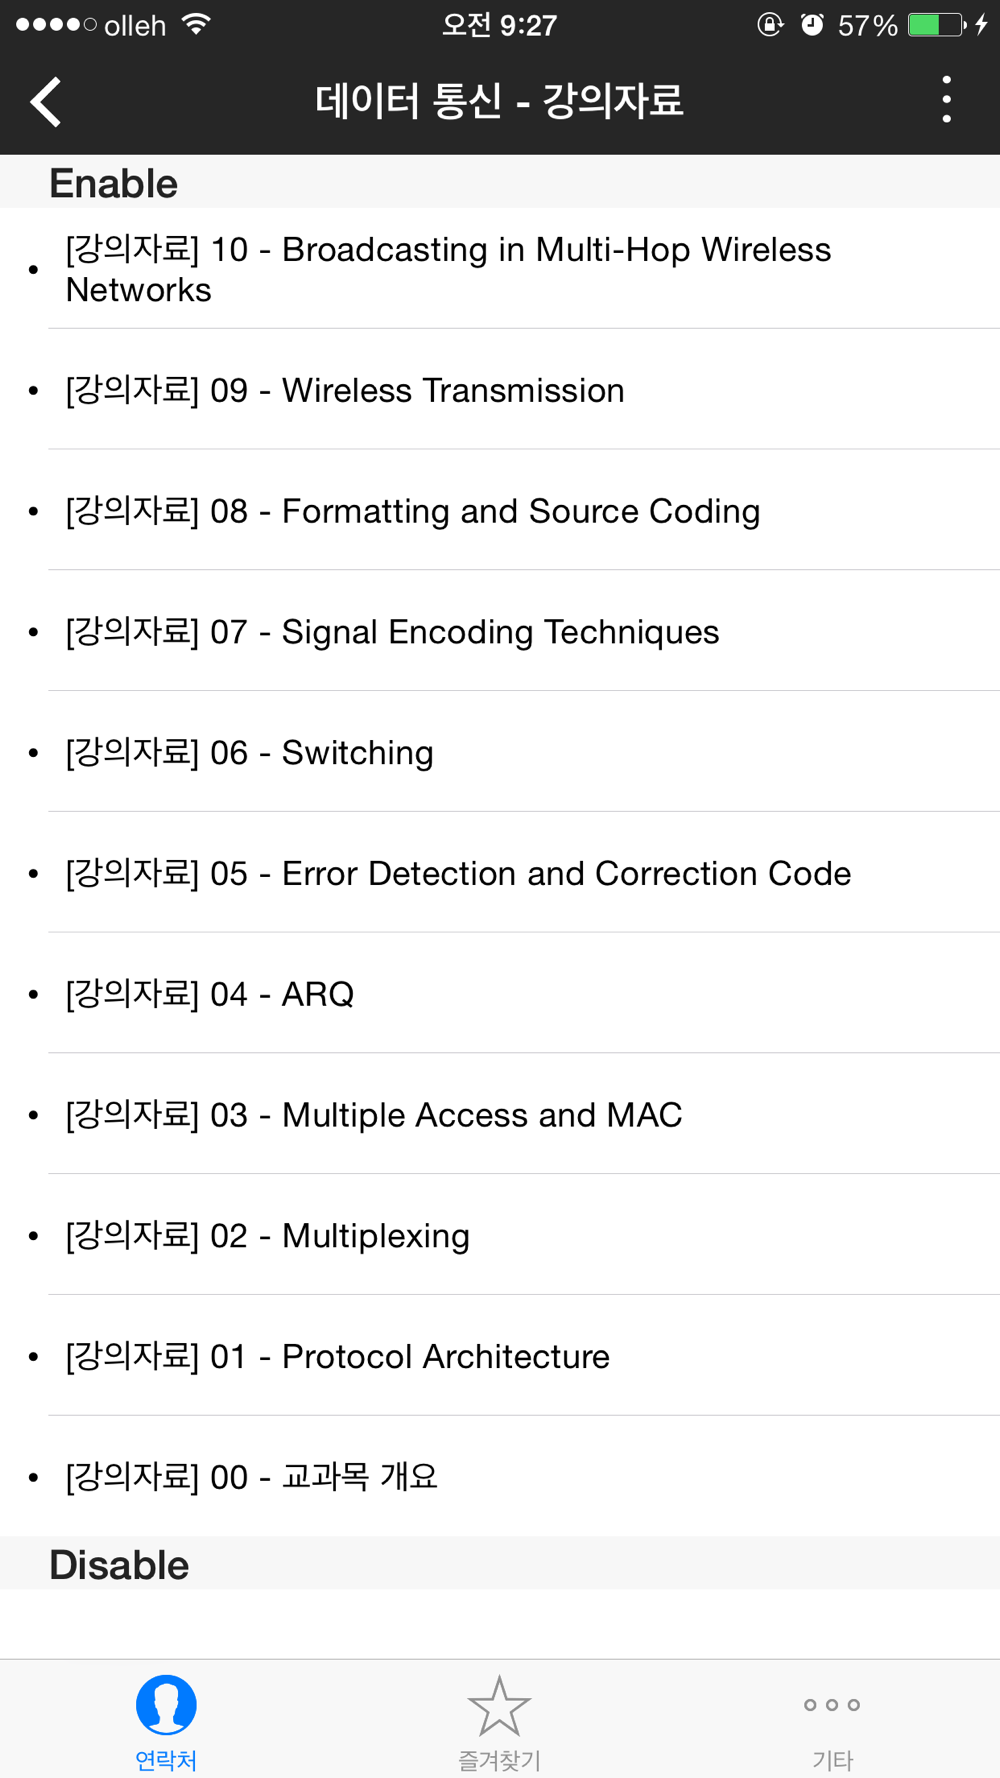The image size is (1000, 1778).
Task: Open 00 - 교과목 개요 item
Action: (x=500, y=1476)
